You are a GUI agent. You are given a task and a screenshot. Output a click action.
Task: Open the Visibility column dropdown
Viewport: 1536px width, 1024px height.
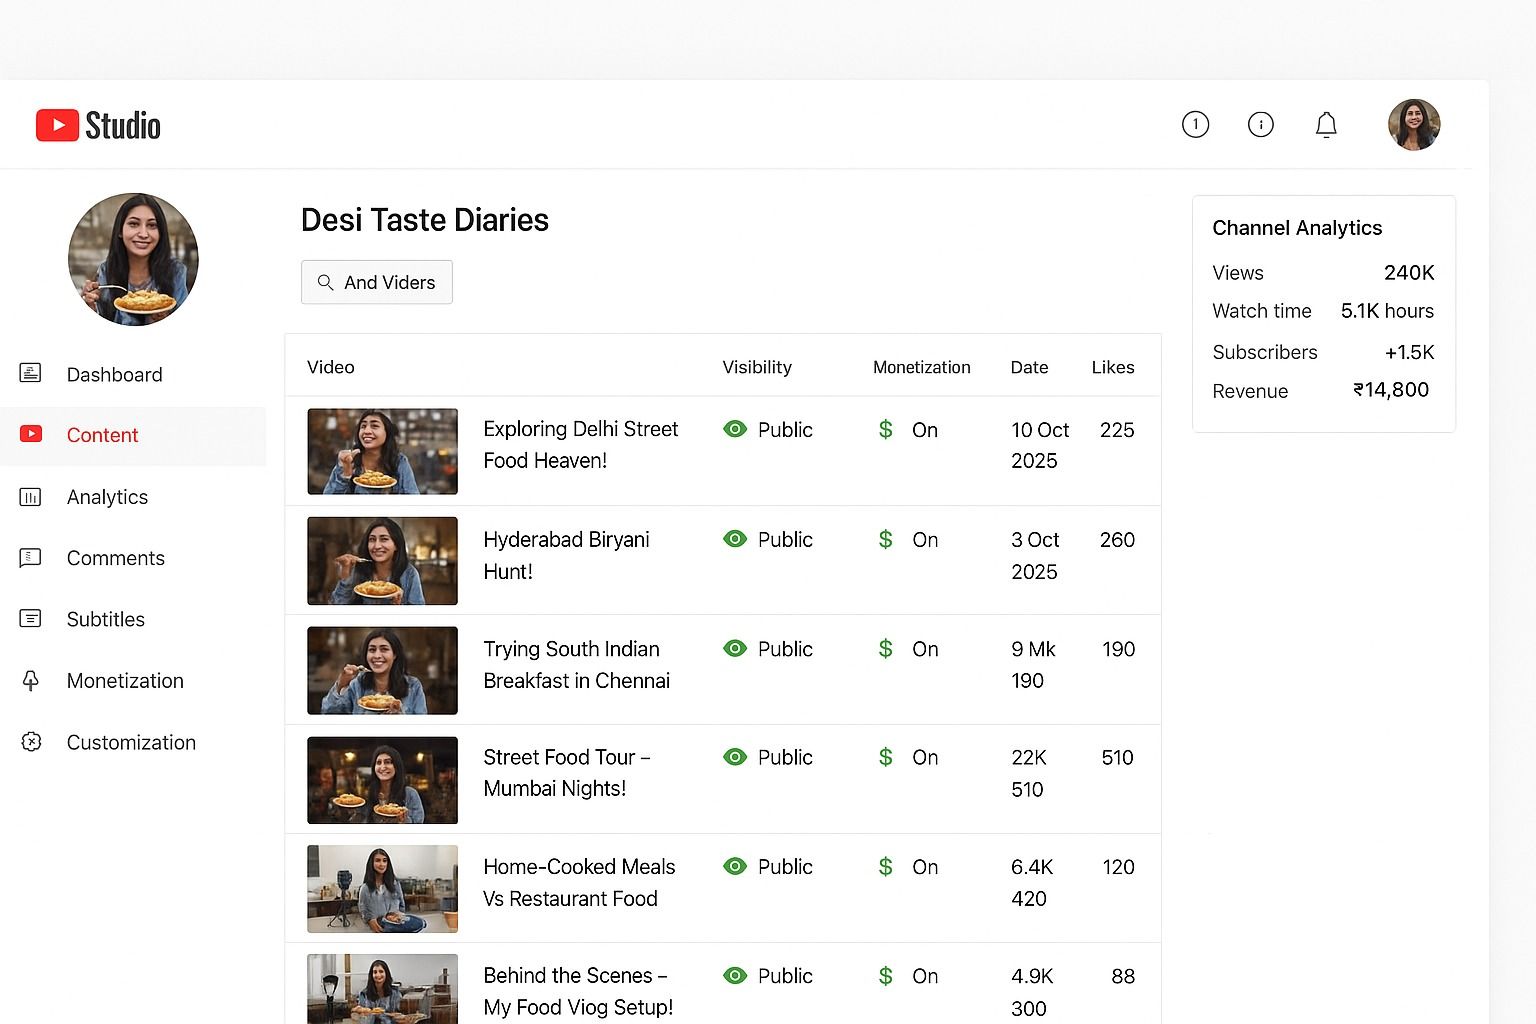(x=757, y=367)
